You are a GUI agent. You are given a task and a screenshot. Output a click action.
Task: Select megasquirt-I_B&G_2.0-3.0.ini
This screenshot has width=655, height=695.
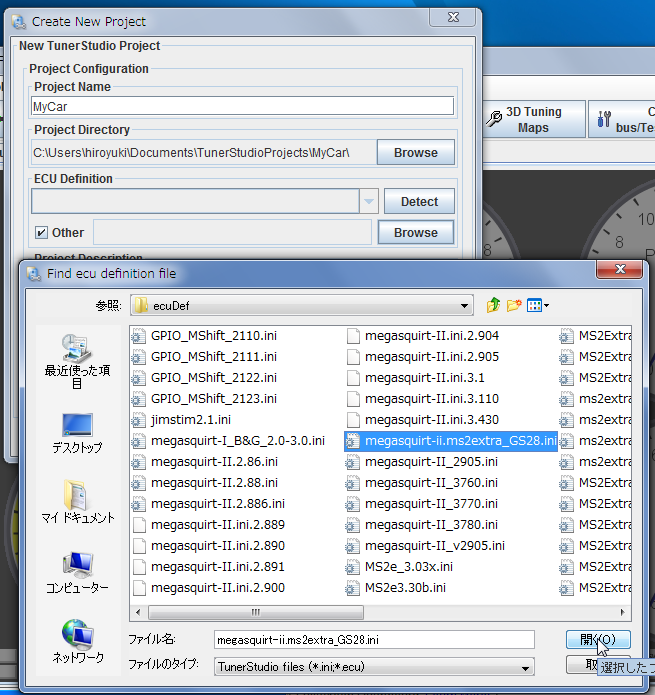238,441
